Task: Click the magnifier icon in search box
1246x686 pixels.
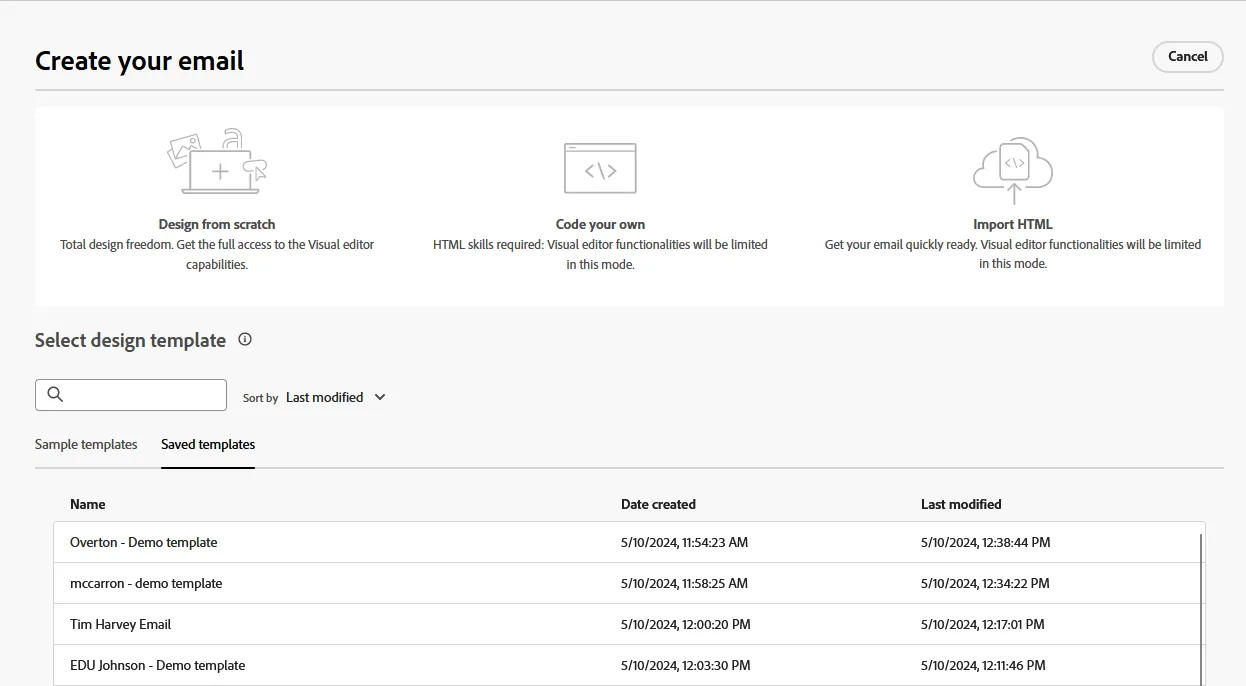Action: coord(55,395)
